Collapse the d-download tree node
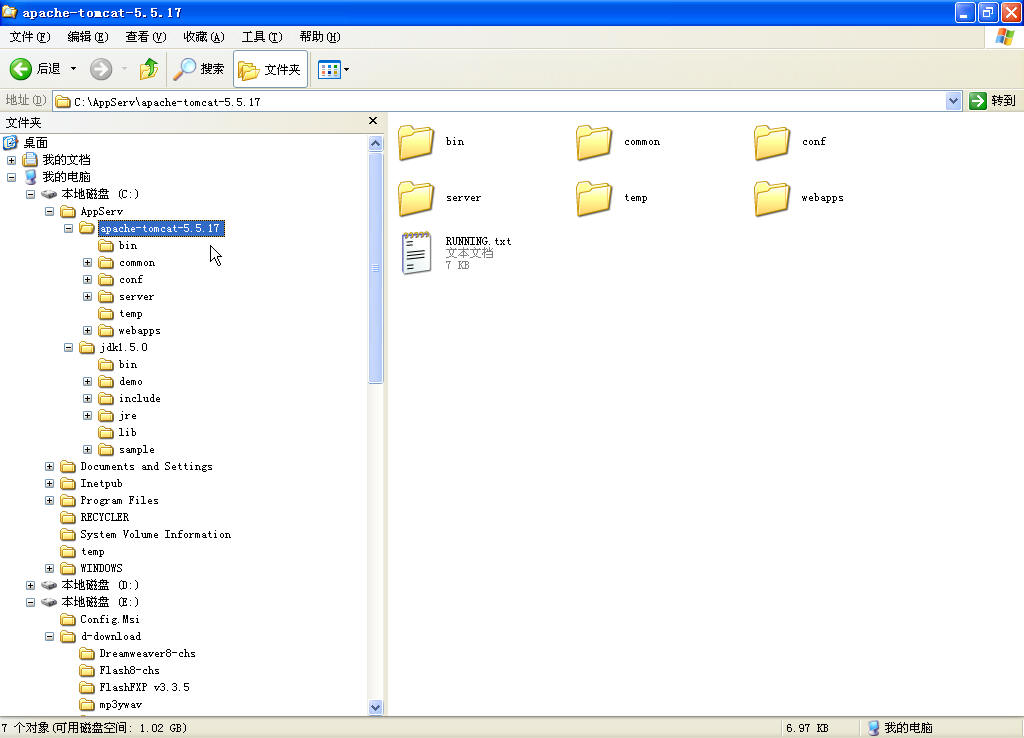Viewport: 1024px width, 738px height. click(49, 636)
